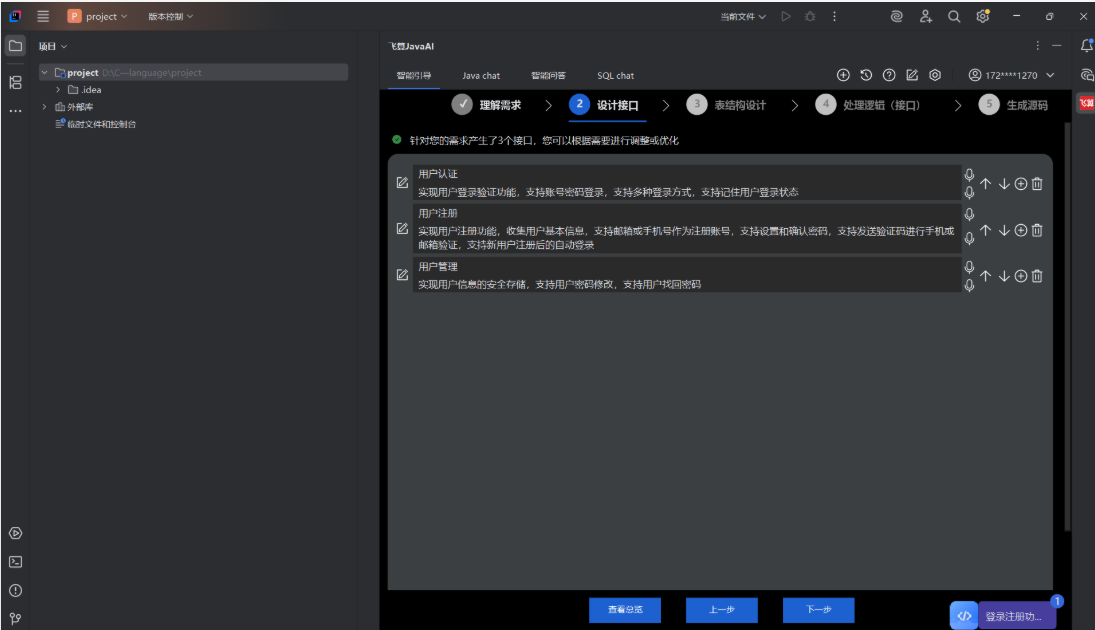Viewport: 1095px width, 630px height.
Task: Move 用户管理 interface up
Action: 985,276
